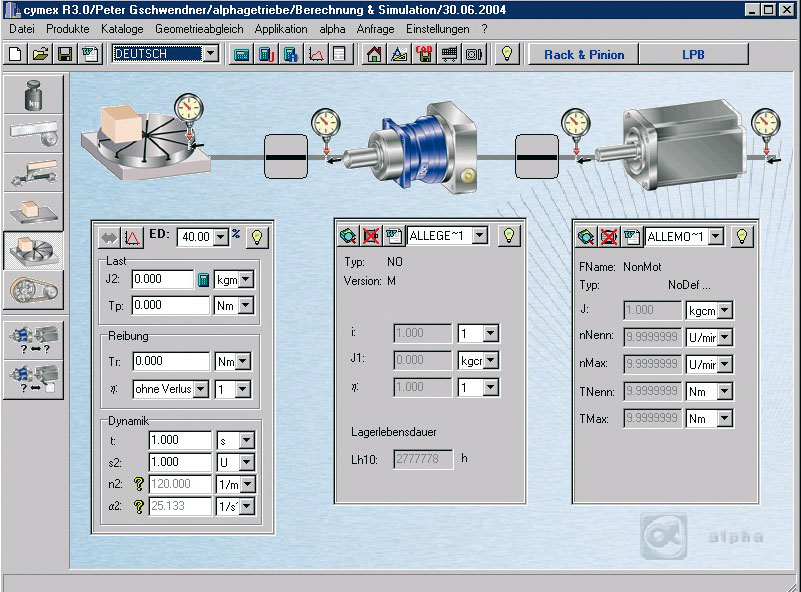Open the DEUTSCH language dropdown
This screenshot has width=801, height=592.
click(210, 54)
